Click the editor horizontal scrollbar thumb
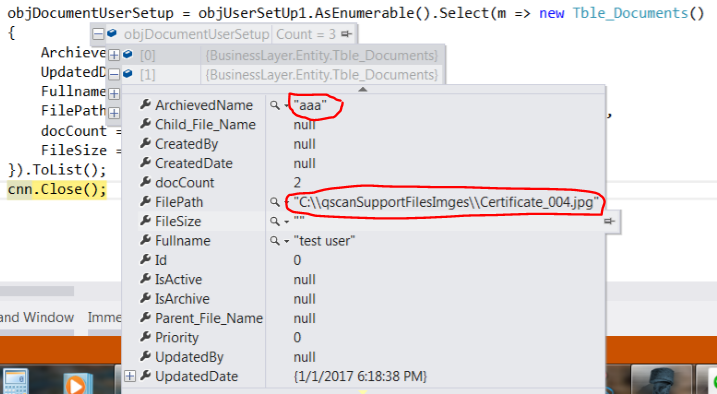Screen dimensions: 717x394 [37, 291]
